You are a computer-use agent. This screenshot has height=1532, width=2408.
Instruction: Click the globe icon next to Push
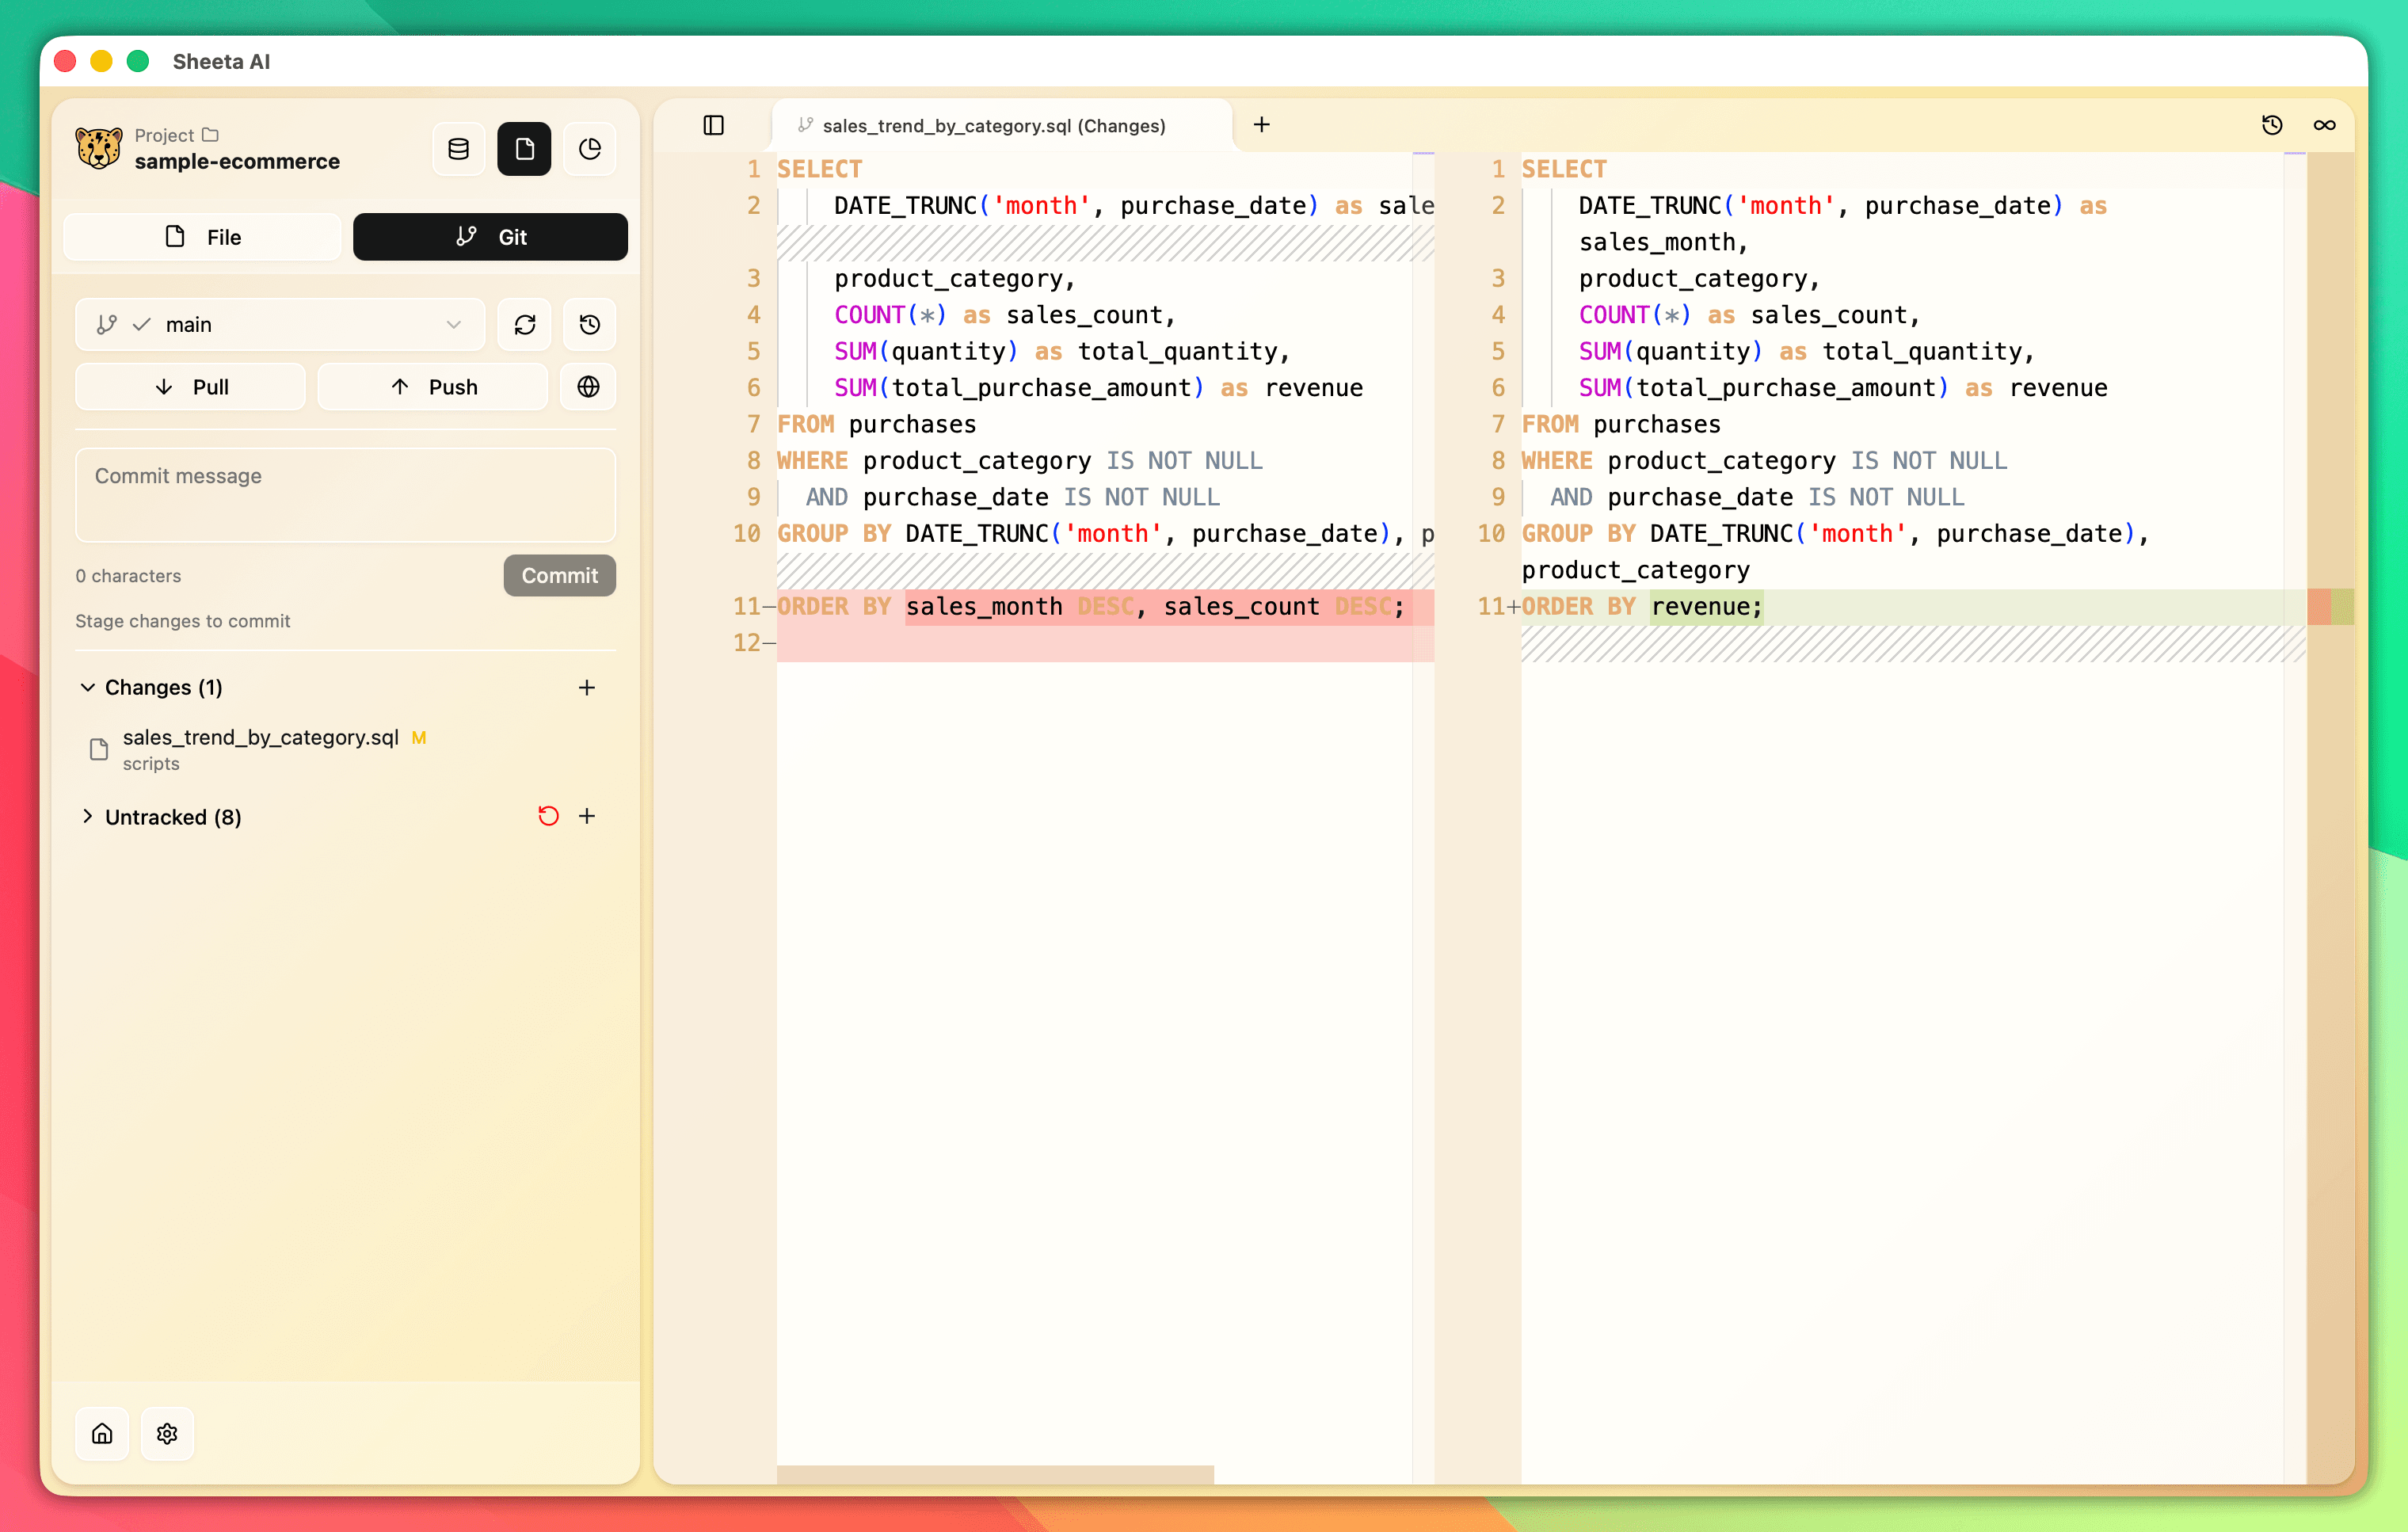[x=588, y=387]
